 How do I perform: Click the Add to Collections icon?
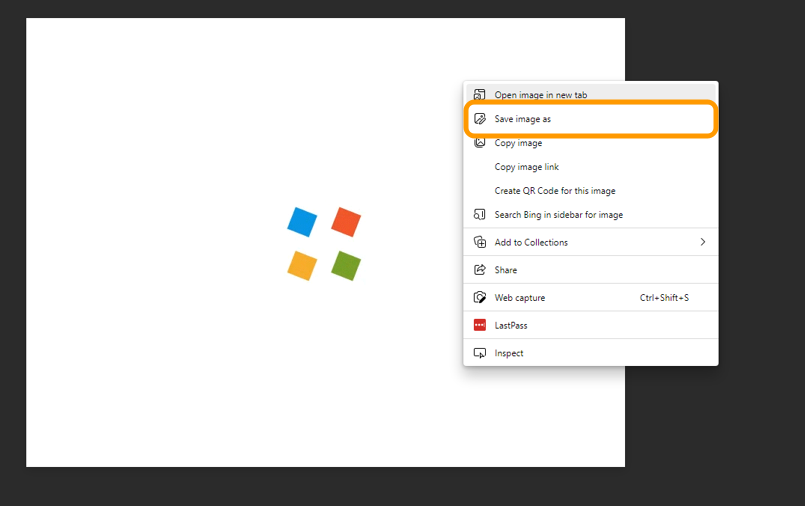point(480,242)
